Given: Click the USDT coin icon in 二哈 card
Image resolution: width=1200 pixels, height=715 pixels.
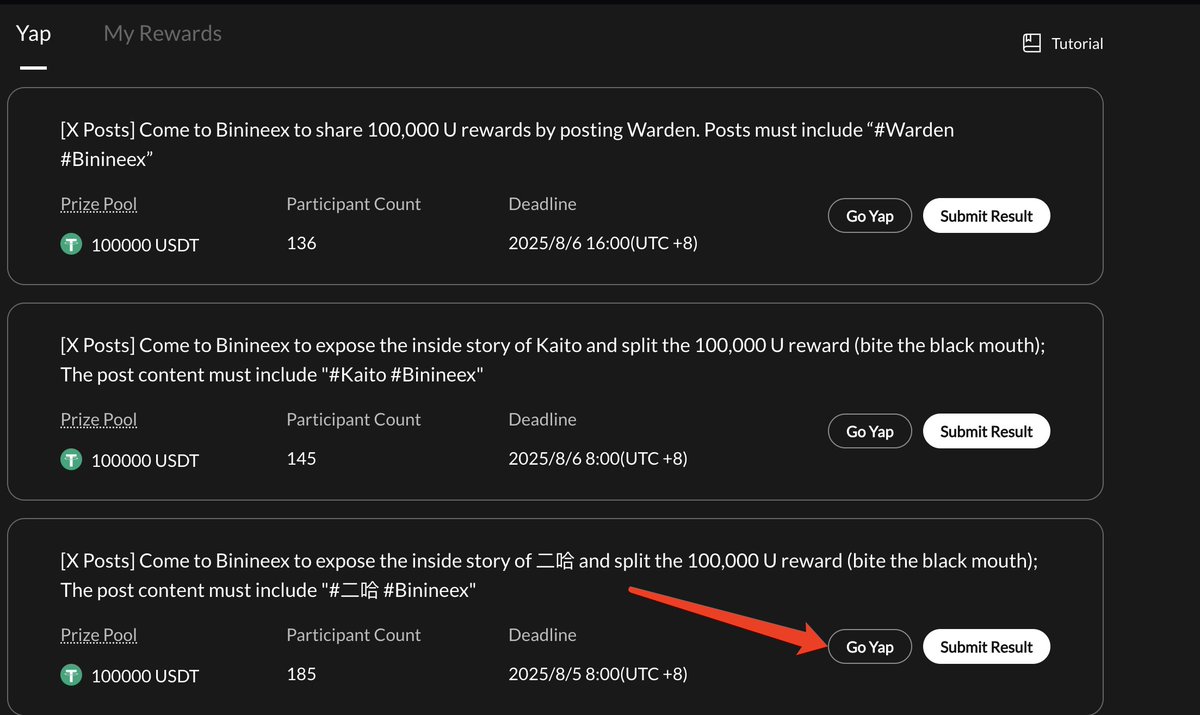Looking at the screenshot, I should coord(71,675).
